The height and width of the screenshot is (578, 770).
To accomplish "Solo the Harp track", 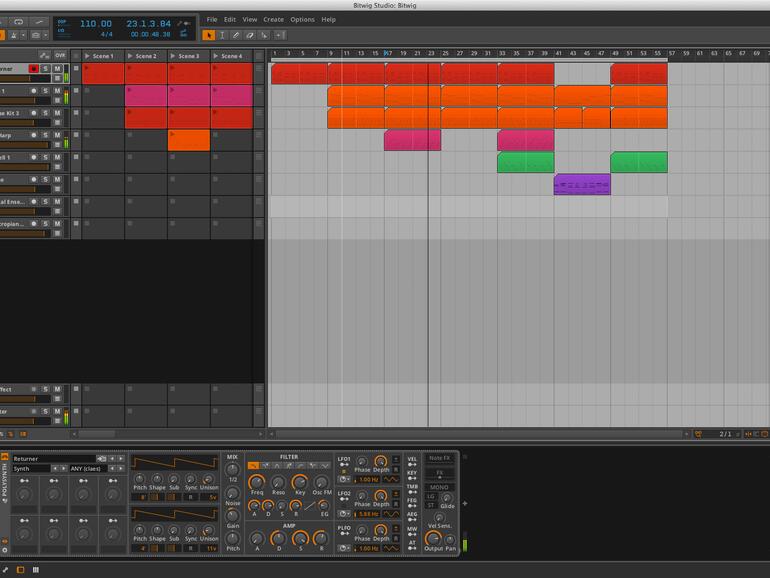I will (x=45, y=135).
